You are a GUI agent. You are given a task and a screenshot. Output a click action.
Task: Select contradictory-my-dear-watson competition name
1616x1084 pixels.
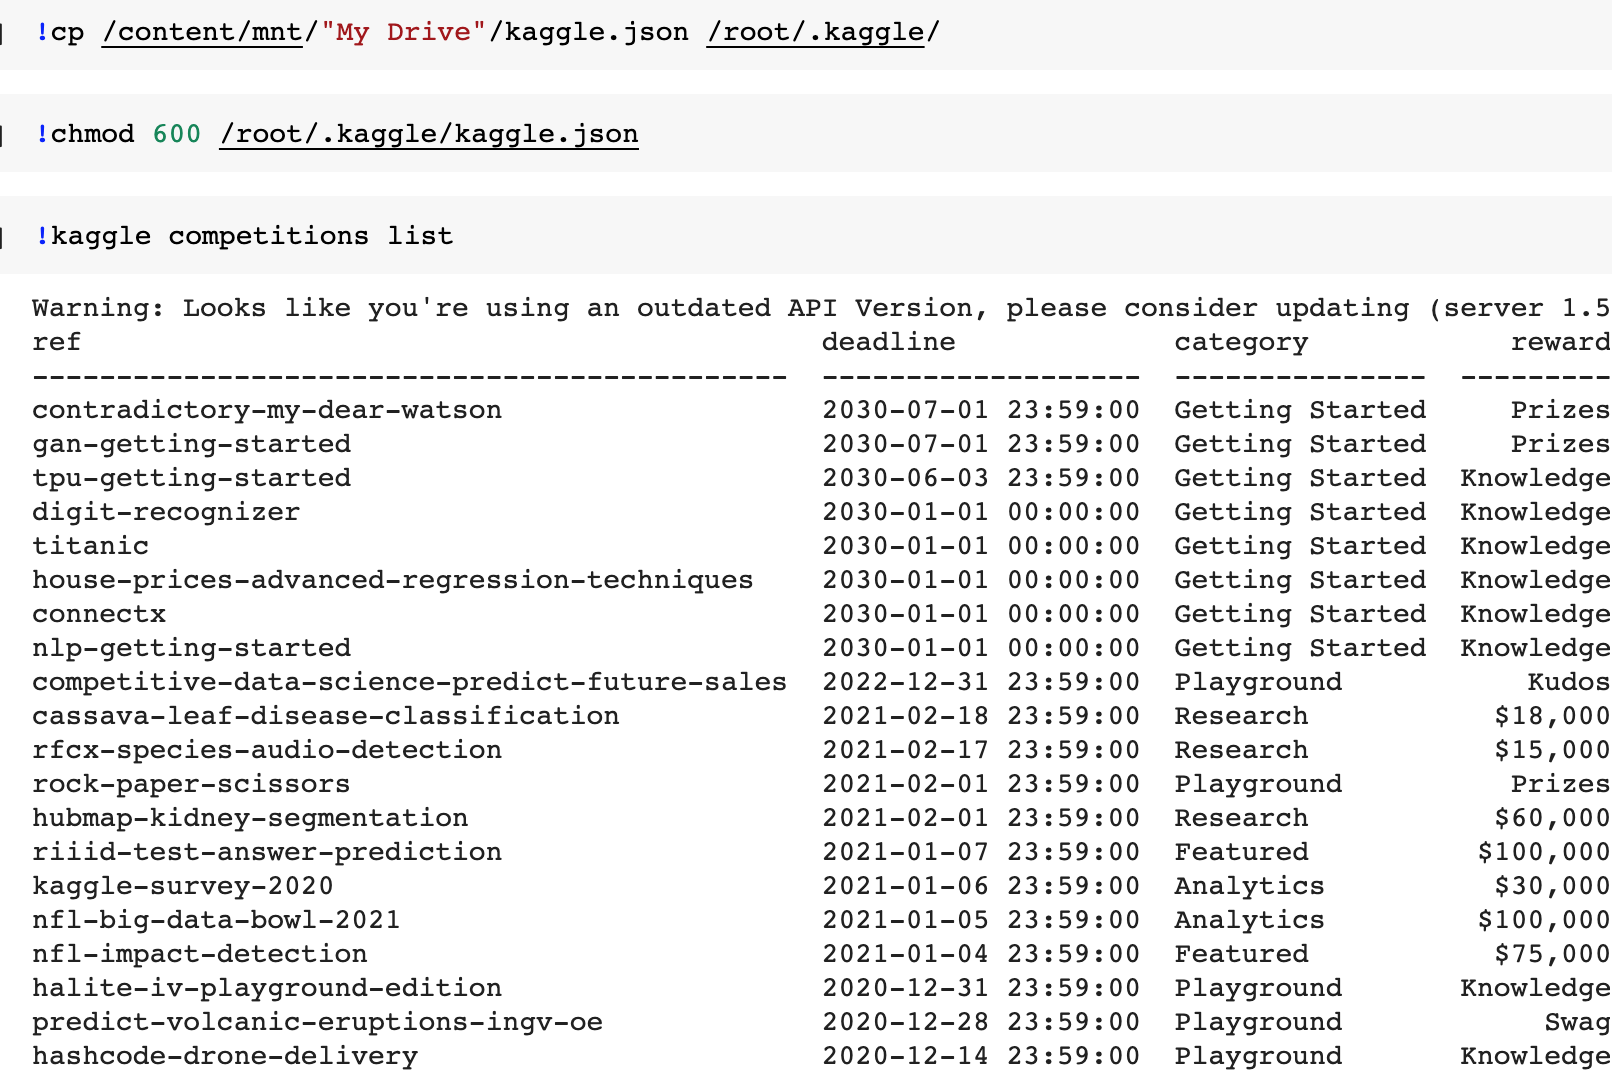(267, 410)
